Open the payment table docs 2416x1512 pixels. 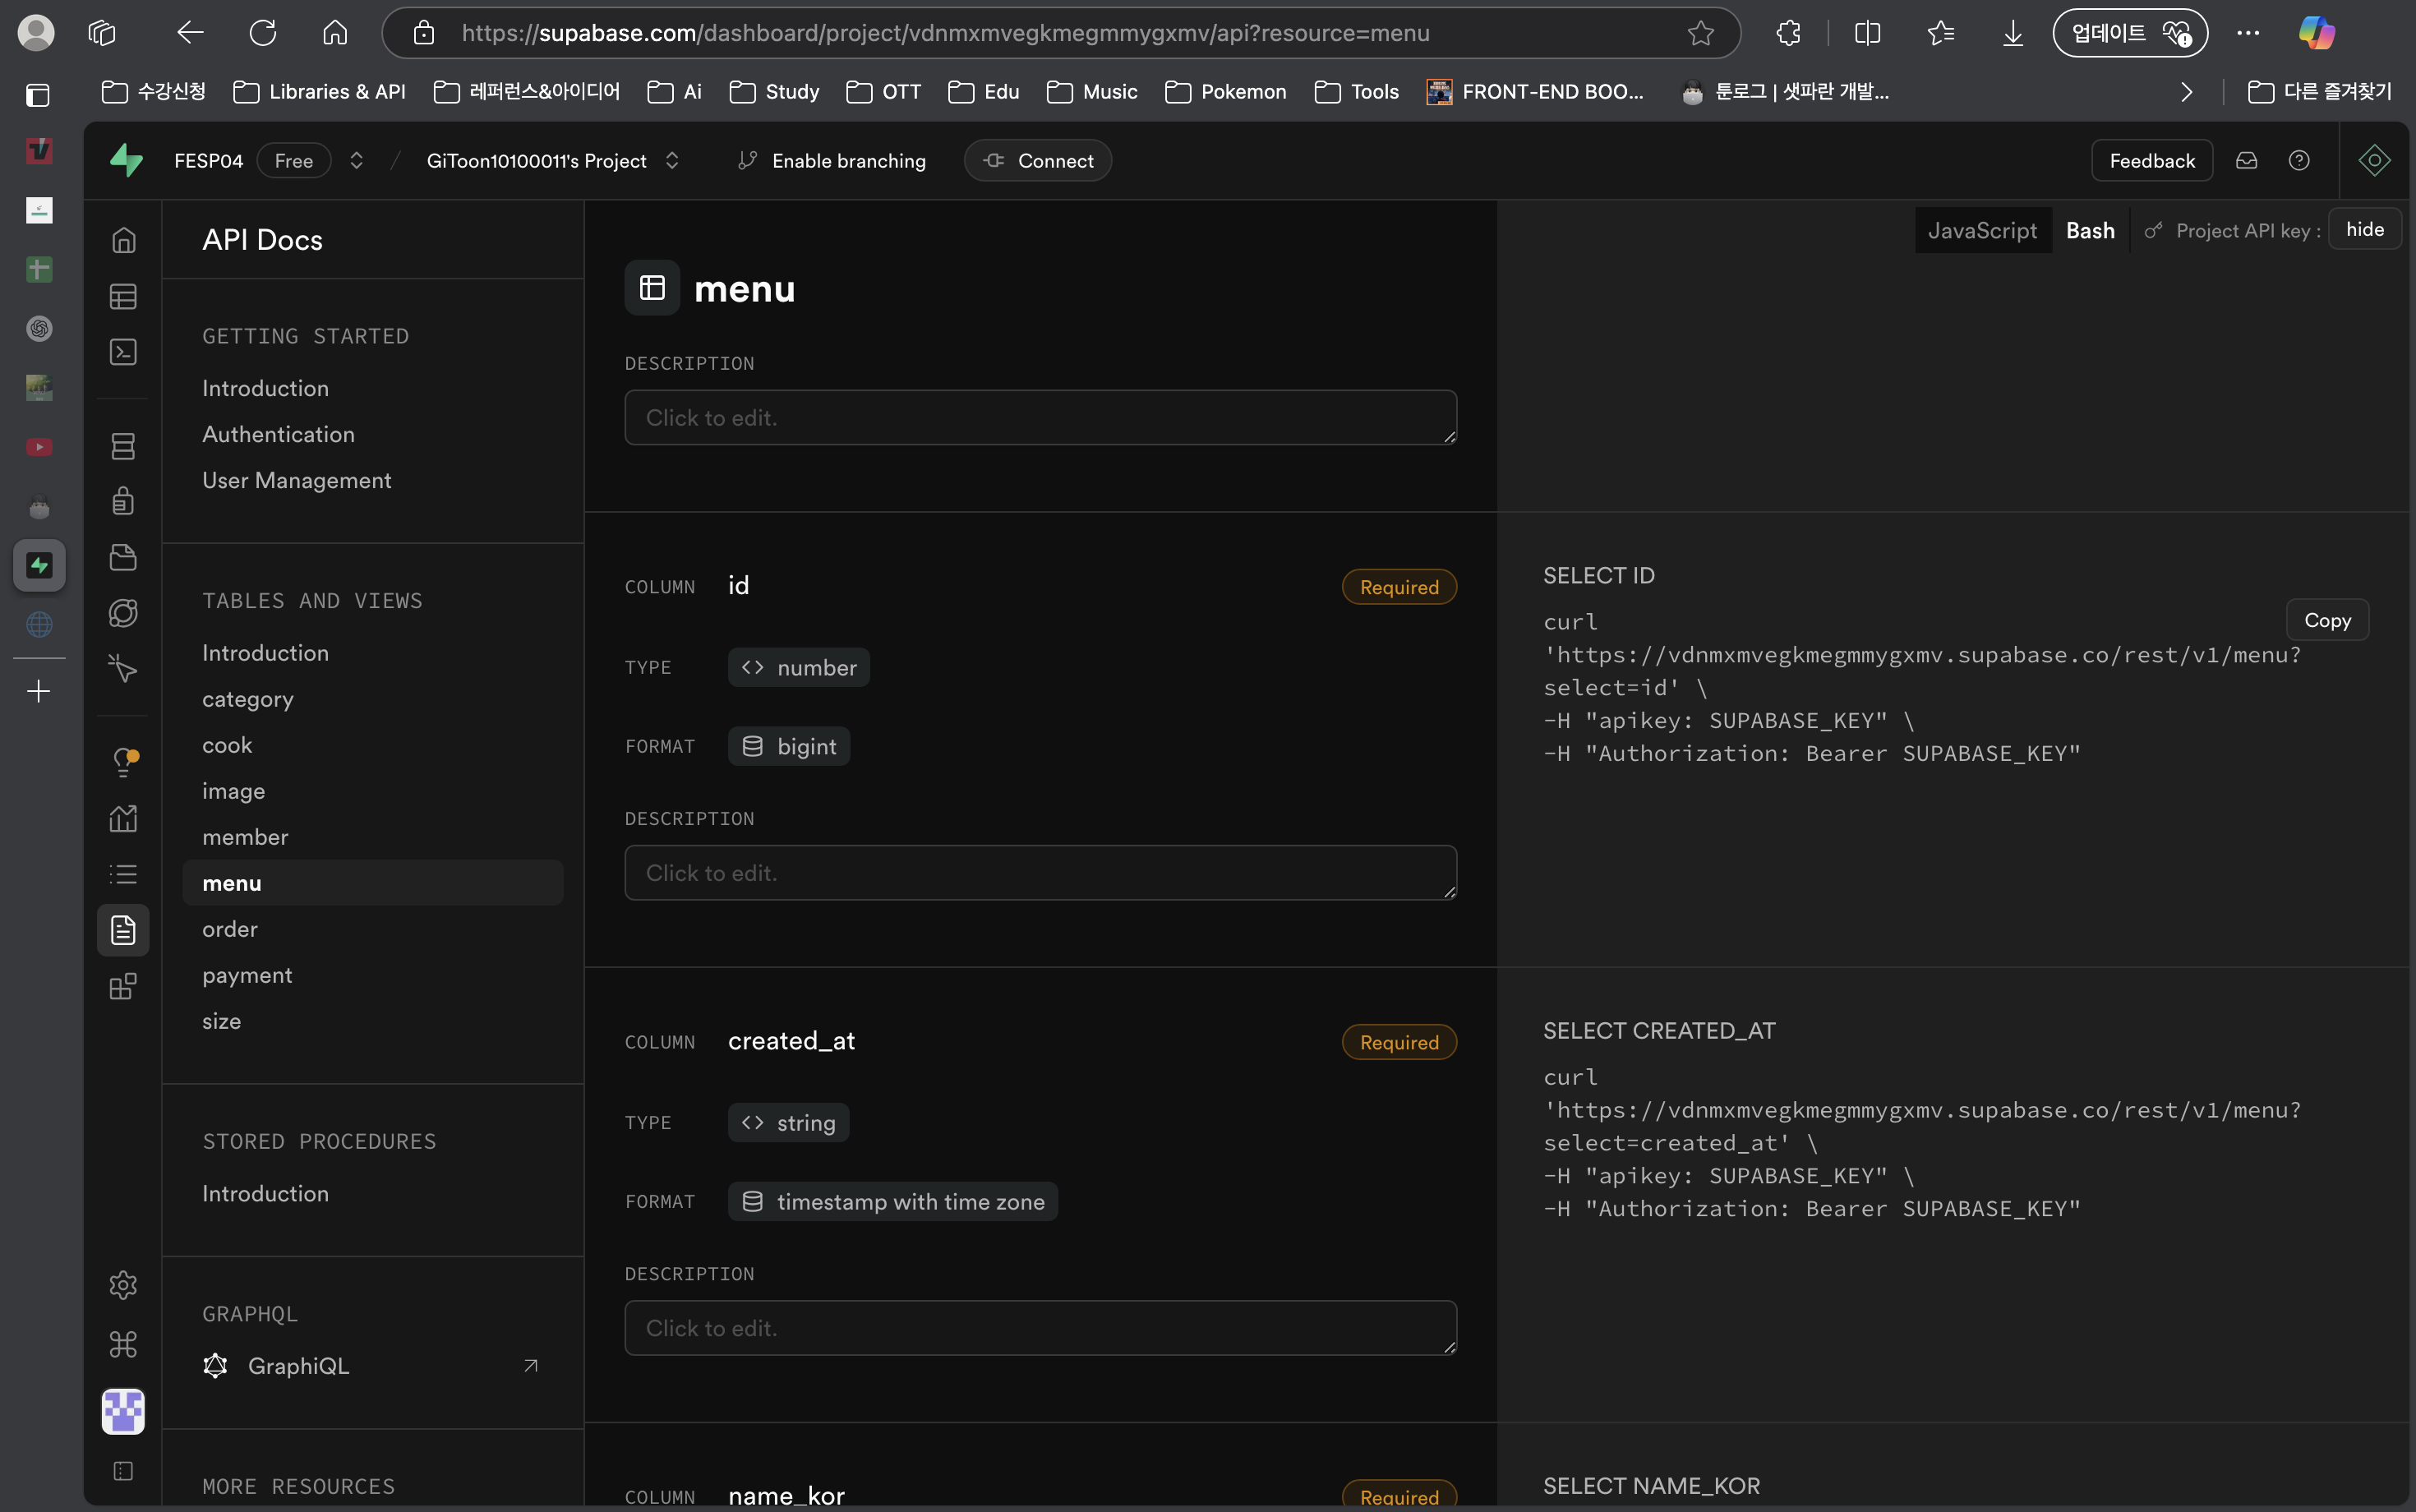click(x=247, y=975)
